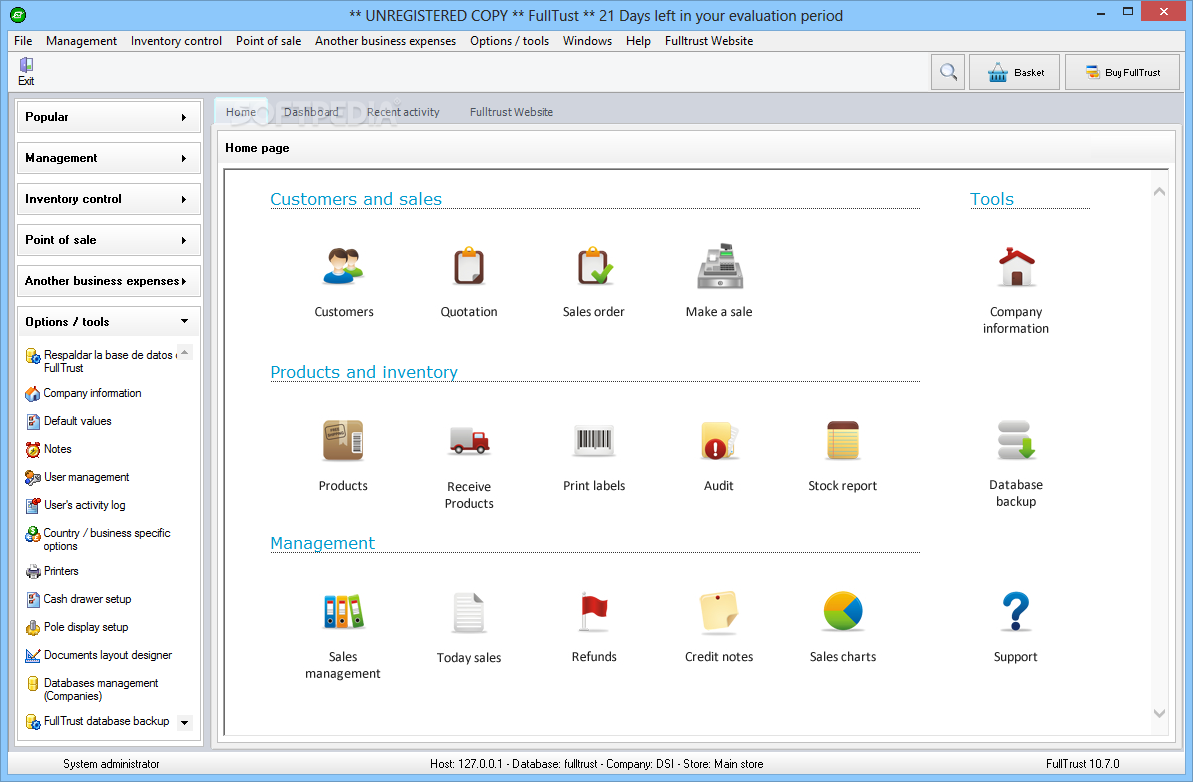
Task: Click the Products and inventory heading link
Action: 364,372
